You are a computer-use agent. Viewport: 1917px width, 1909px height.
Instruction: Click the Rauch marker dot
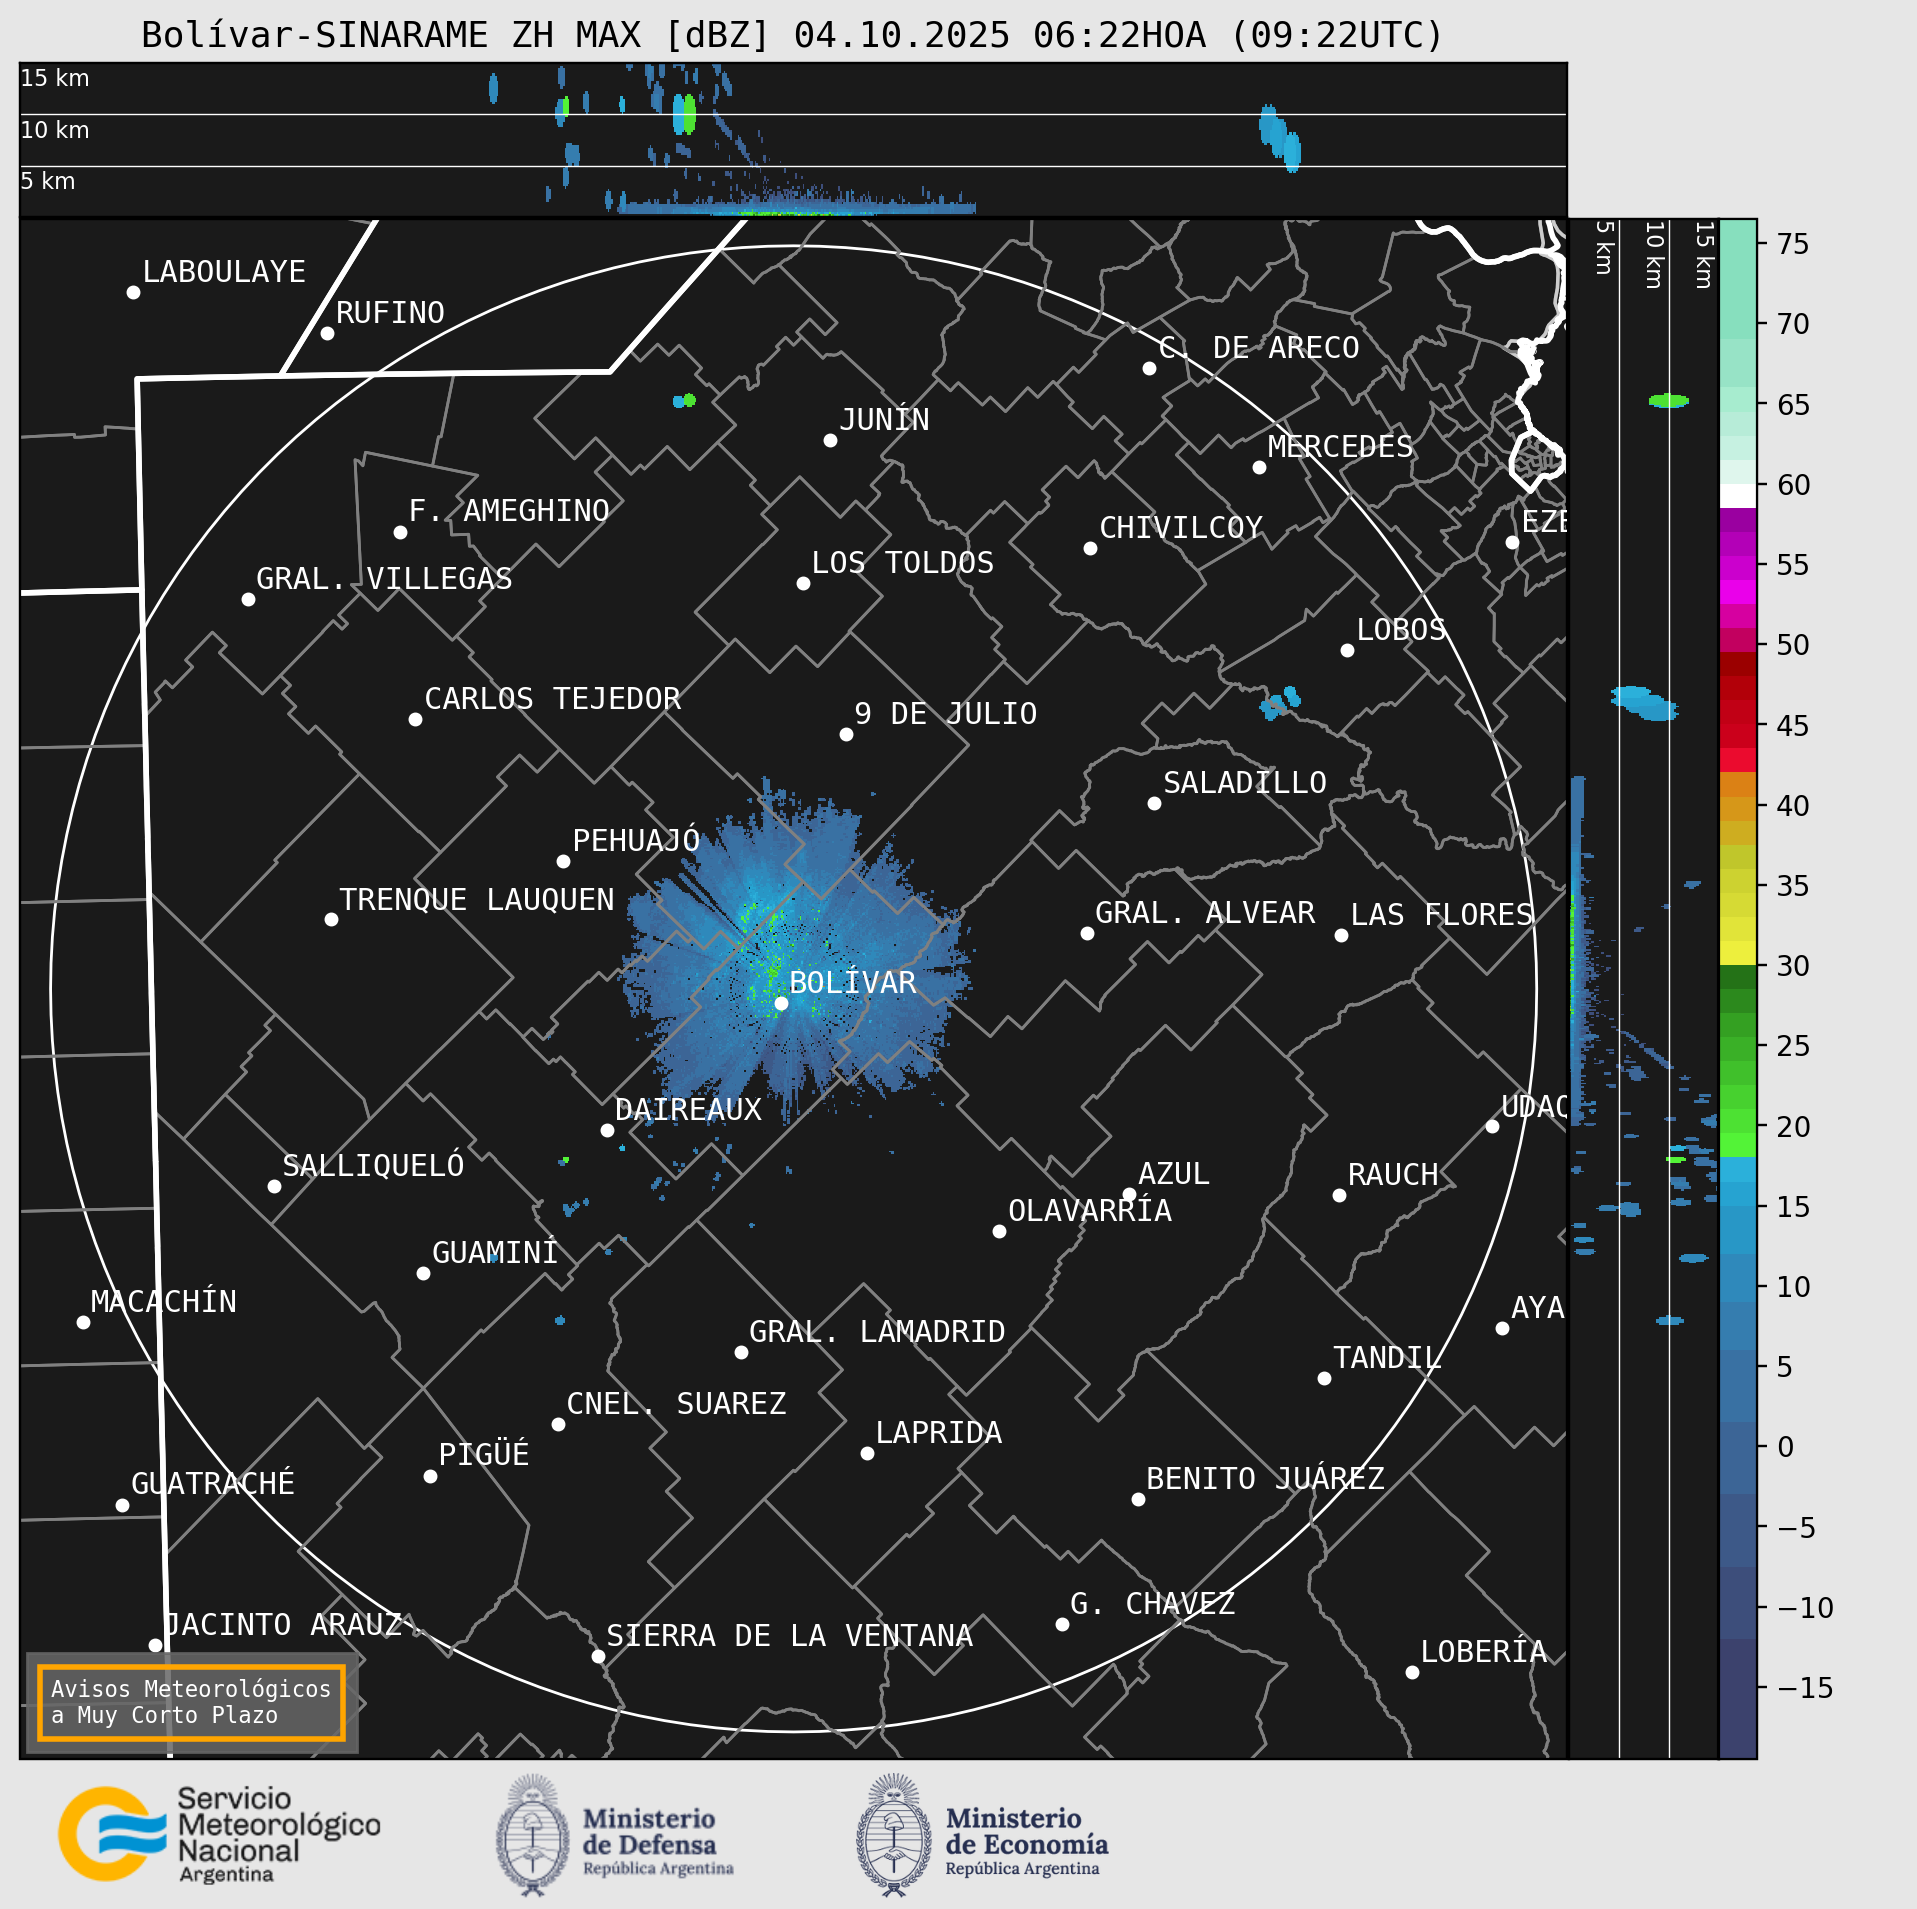[1339, 1195]
